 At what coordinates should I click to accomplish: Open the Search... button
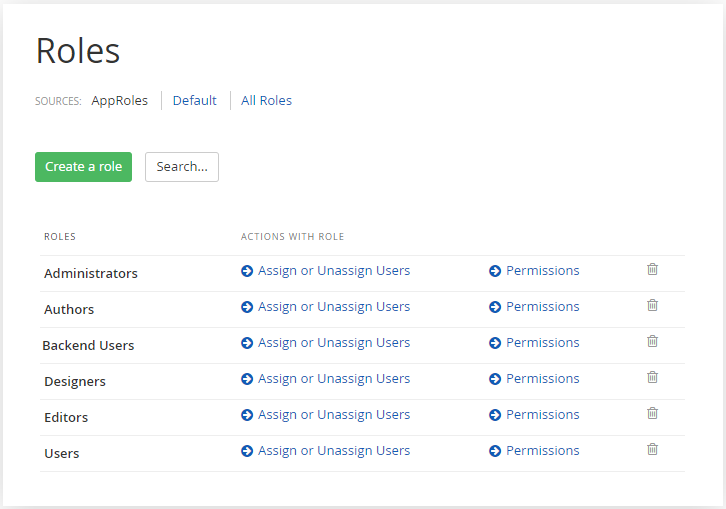coord(181,167)
